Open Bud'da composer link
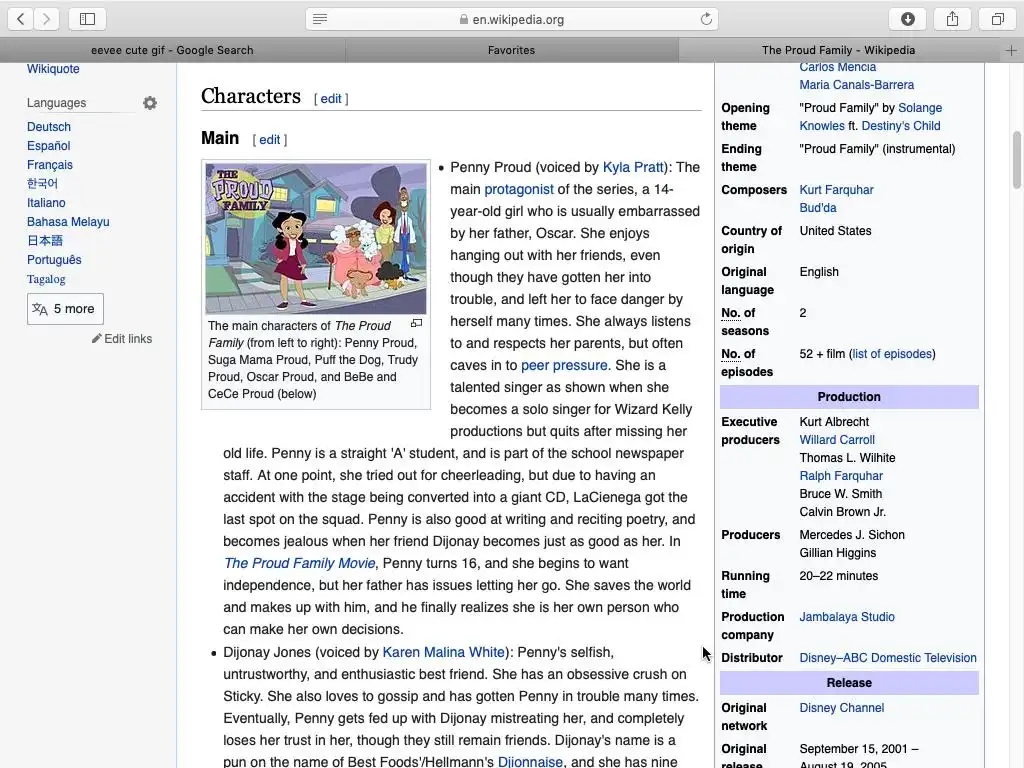Viewport: 1024px width, 768px height. coord(818,208)
